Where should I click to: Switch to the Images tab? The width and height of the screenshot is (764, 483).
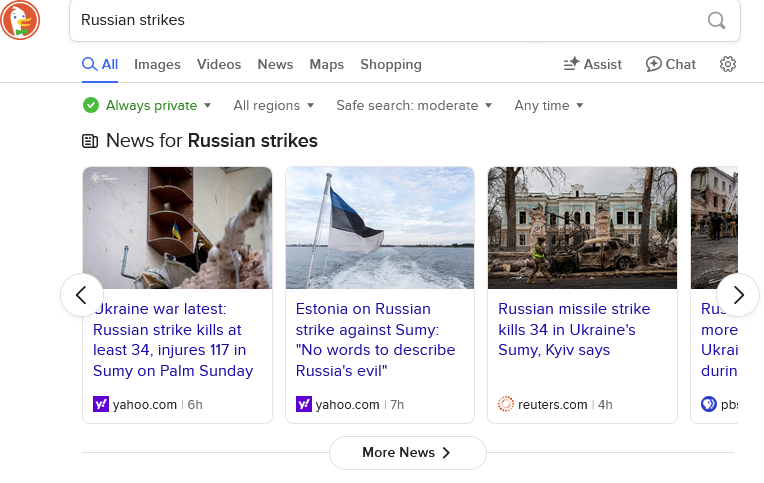pos(157,64)
